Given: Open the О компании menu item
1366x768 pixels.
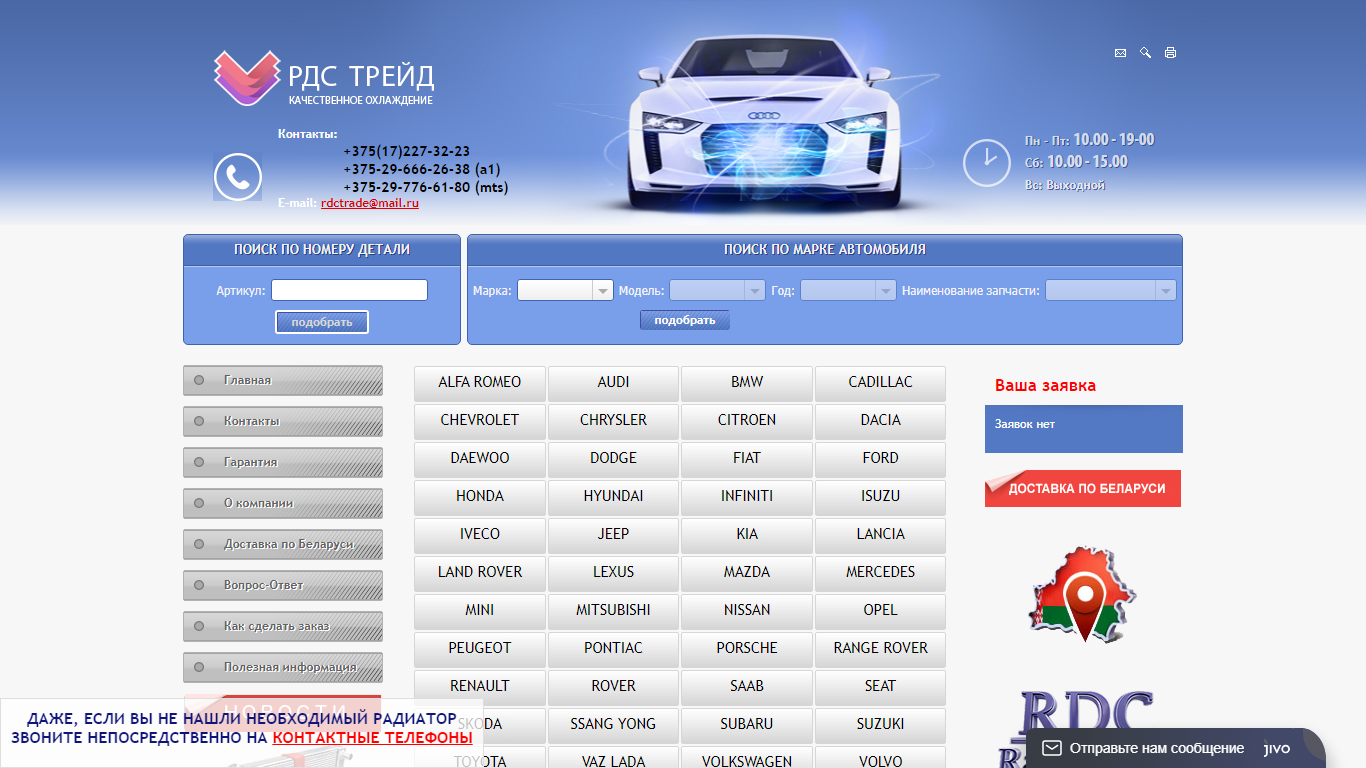Looking at the screenshot, I should pyautogui.click(x=283, y=503).
